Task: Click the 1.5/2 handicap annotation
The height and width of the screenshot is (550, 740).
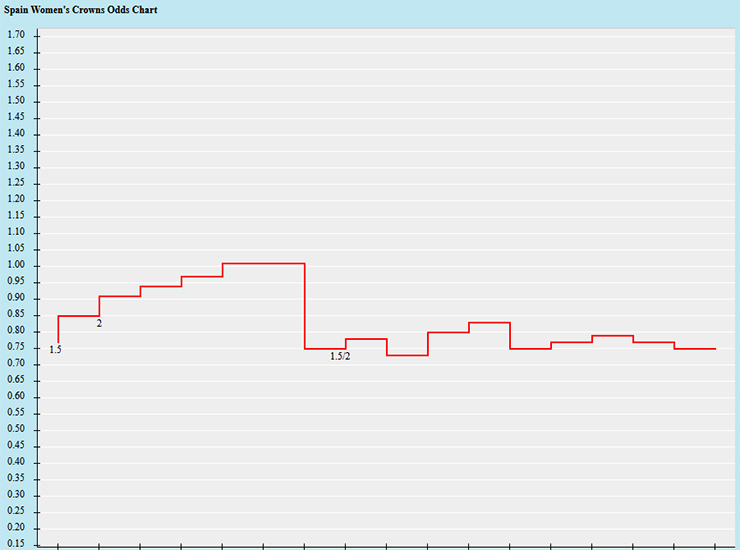Action: 340,356
